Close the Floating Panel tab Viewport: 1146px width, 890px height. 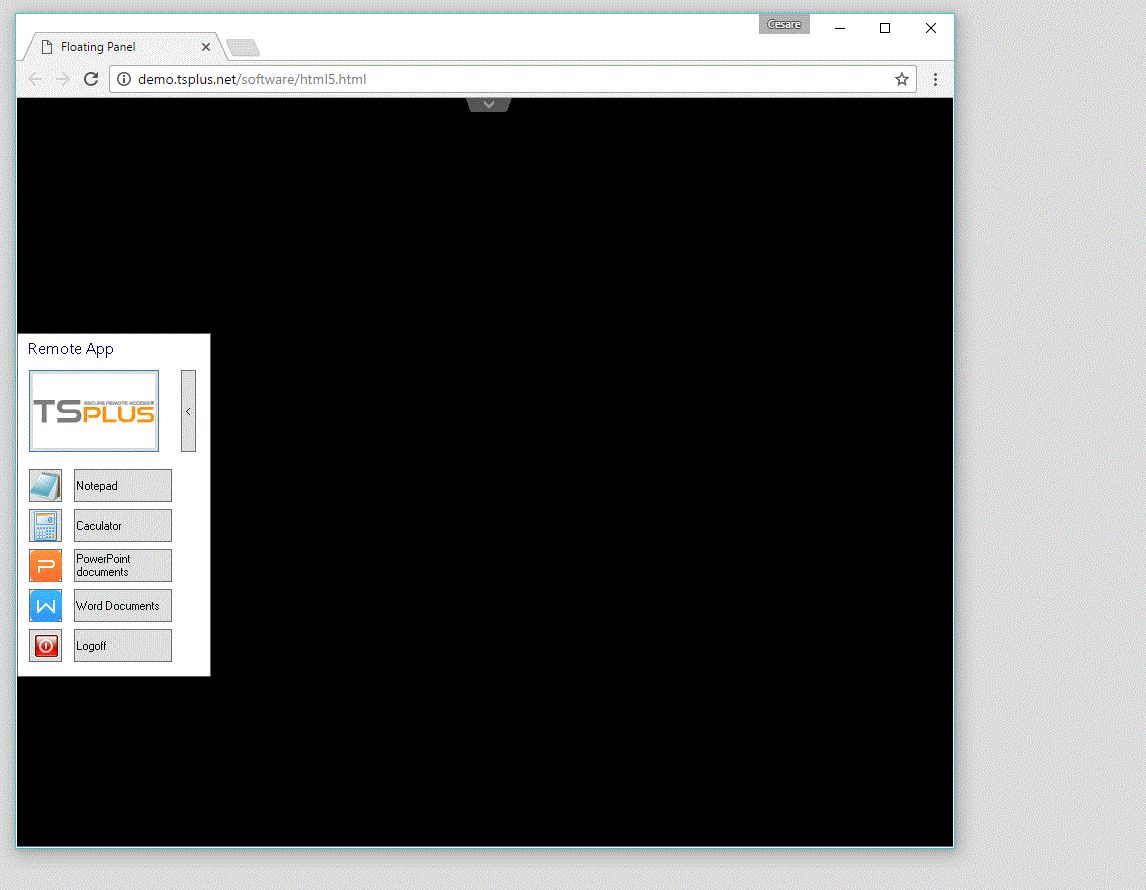(206, 47)
